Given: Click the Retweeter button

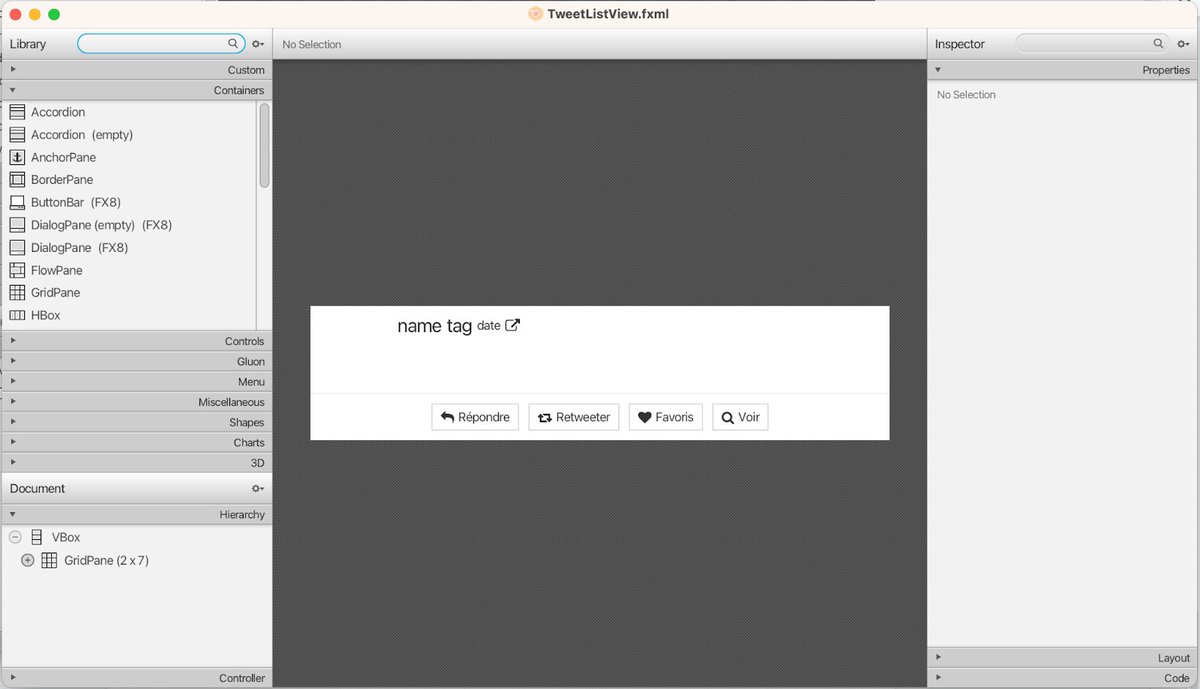Looking at the screenshot, I should coord(574,417).
